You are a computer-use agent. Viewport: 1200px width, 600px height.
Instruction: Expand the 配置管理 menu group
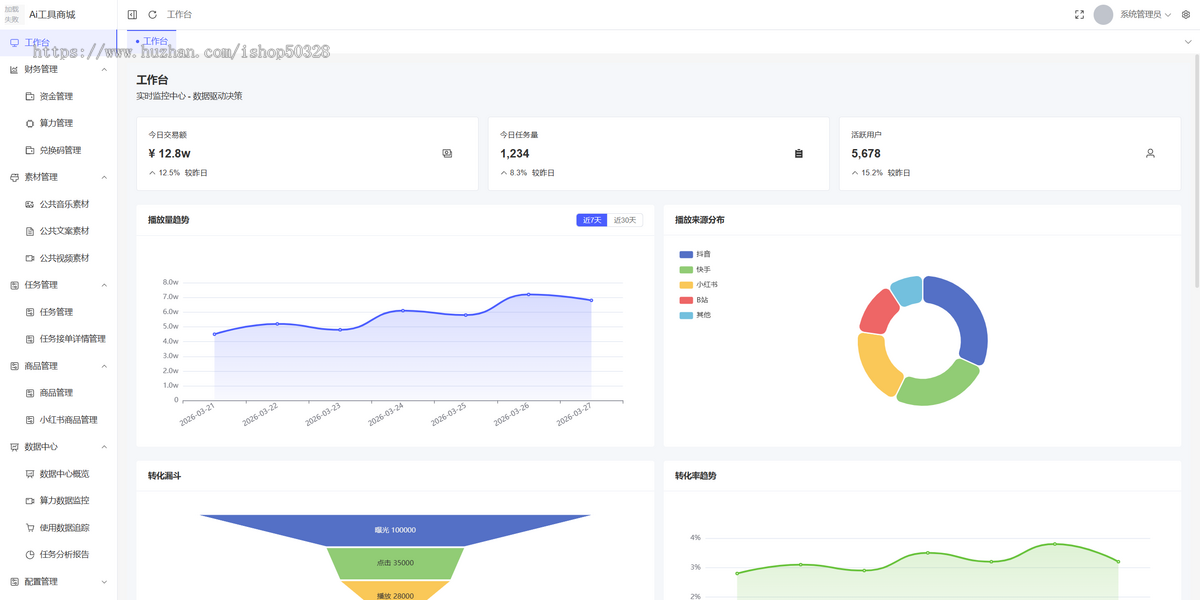tap(58, 581)
